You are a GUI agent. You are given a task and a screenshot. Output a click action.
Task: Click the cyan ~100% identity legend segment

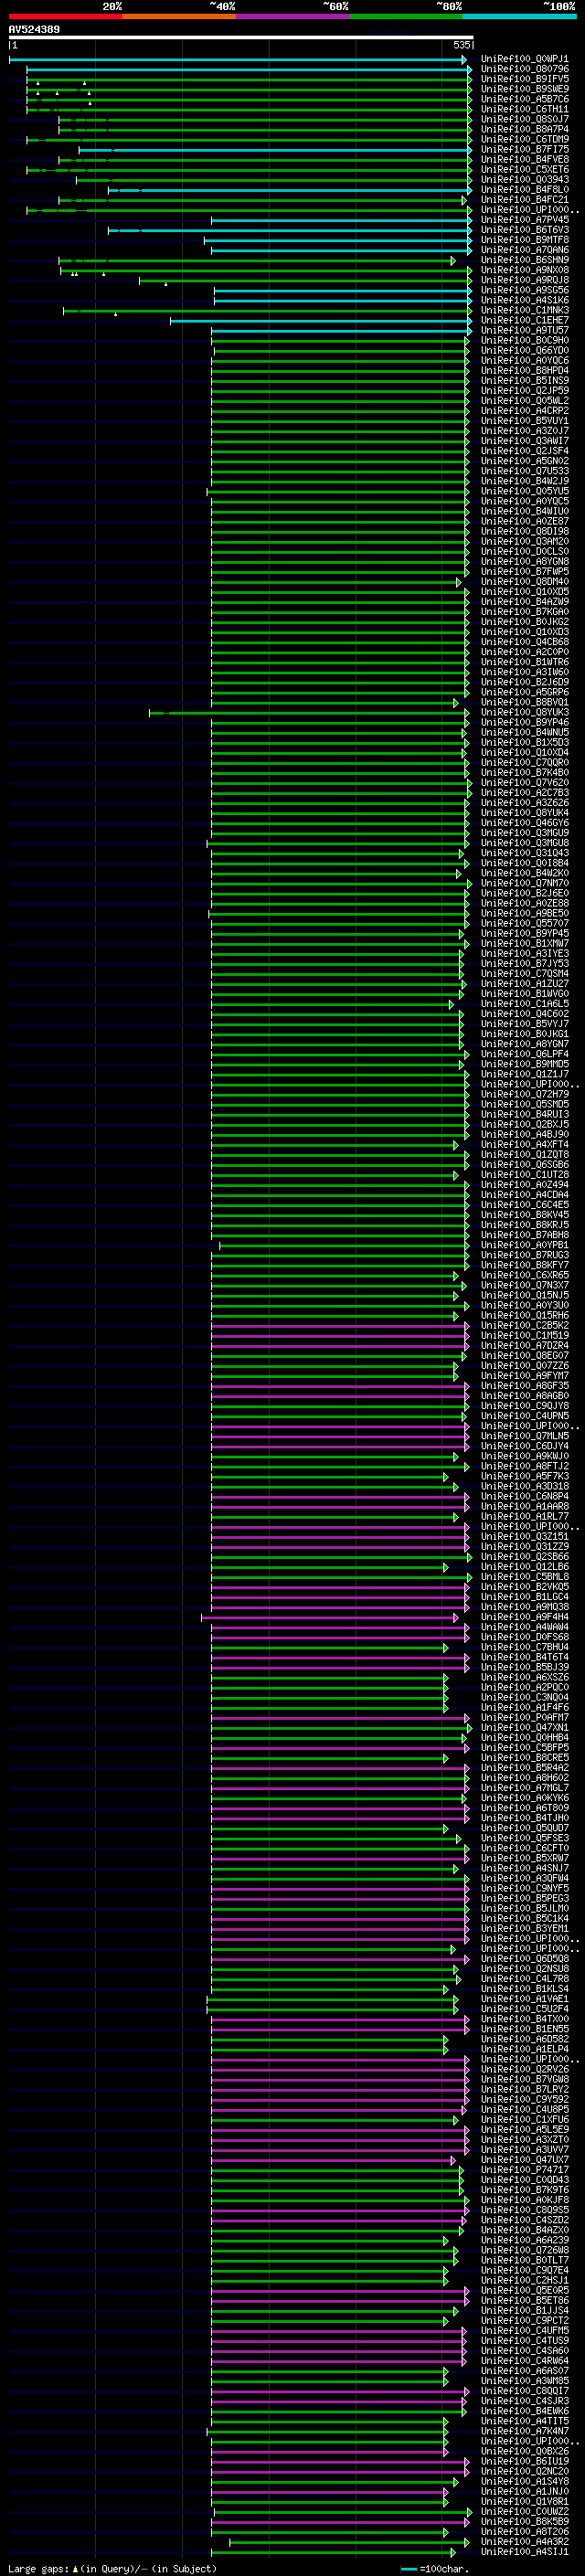(519, 16)
